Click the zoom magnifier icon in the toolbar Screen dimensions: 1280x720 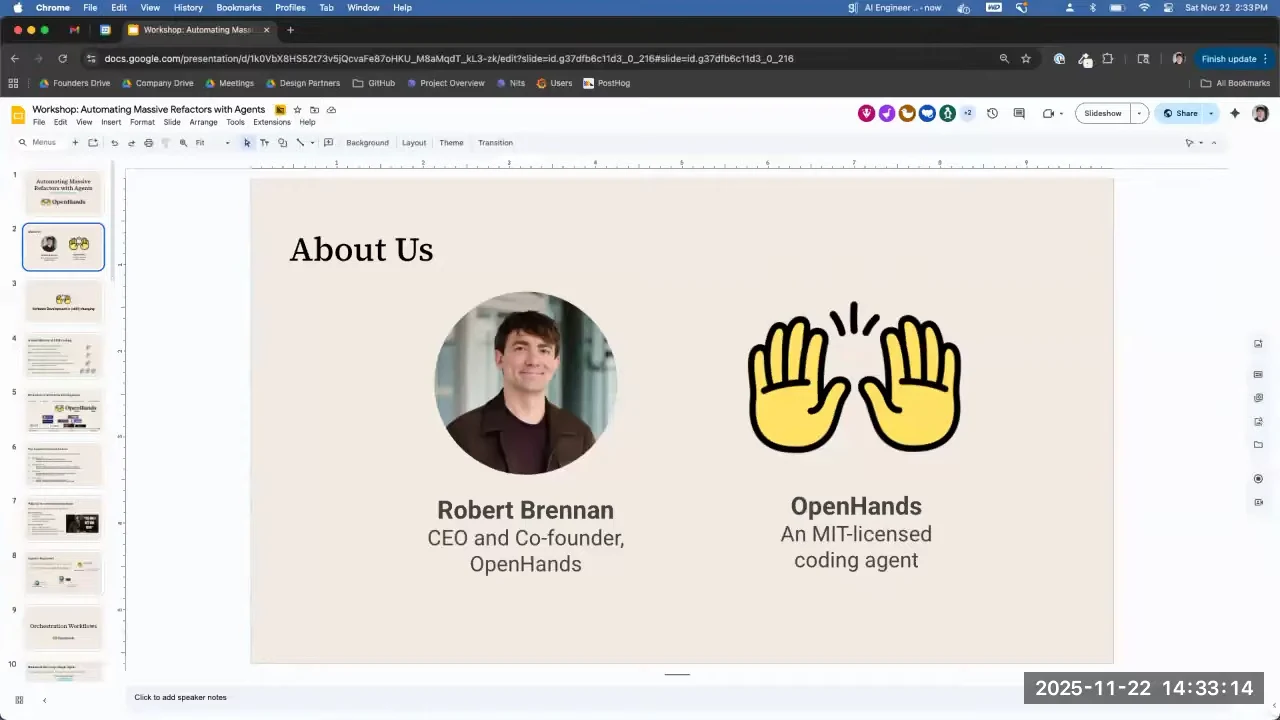(183, 143)
